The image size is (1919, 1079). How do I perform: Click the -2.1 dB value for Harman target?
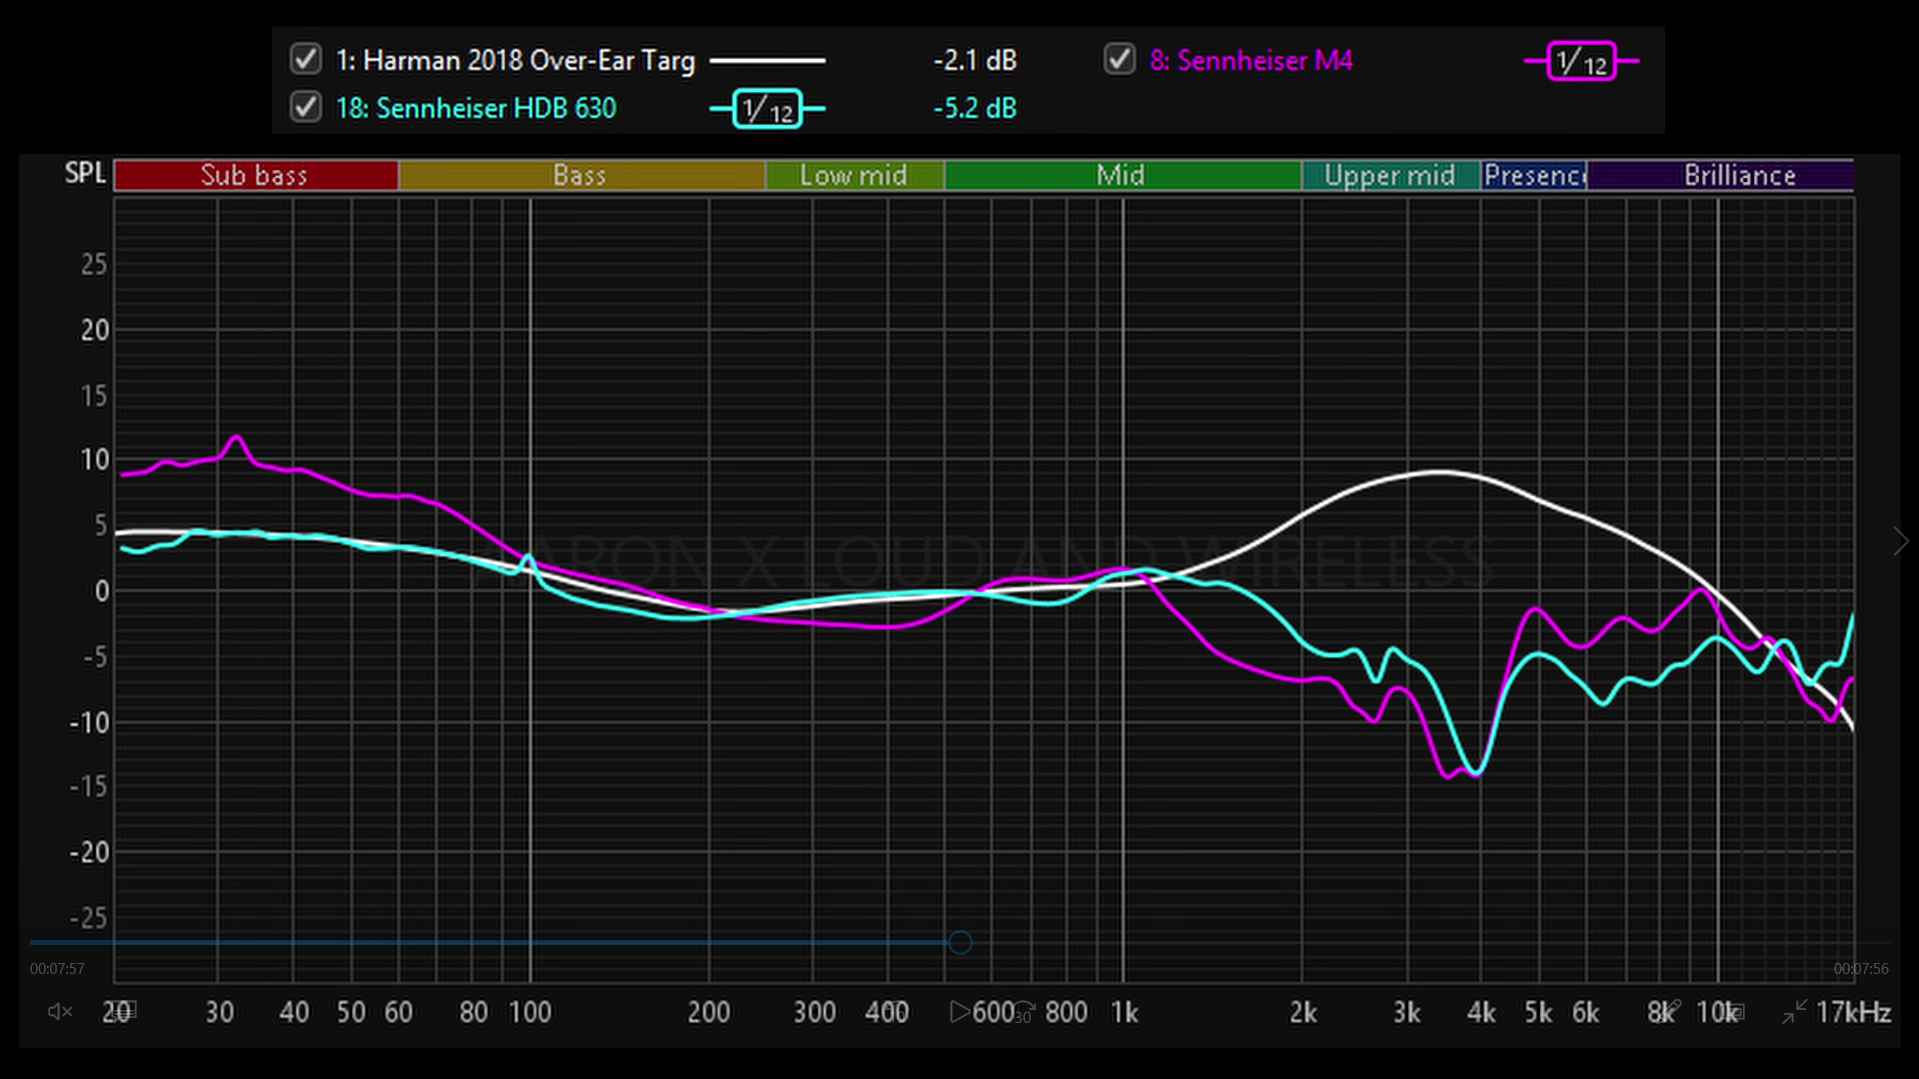click(975, 60)
